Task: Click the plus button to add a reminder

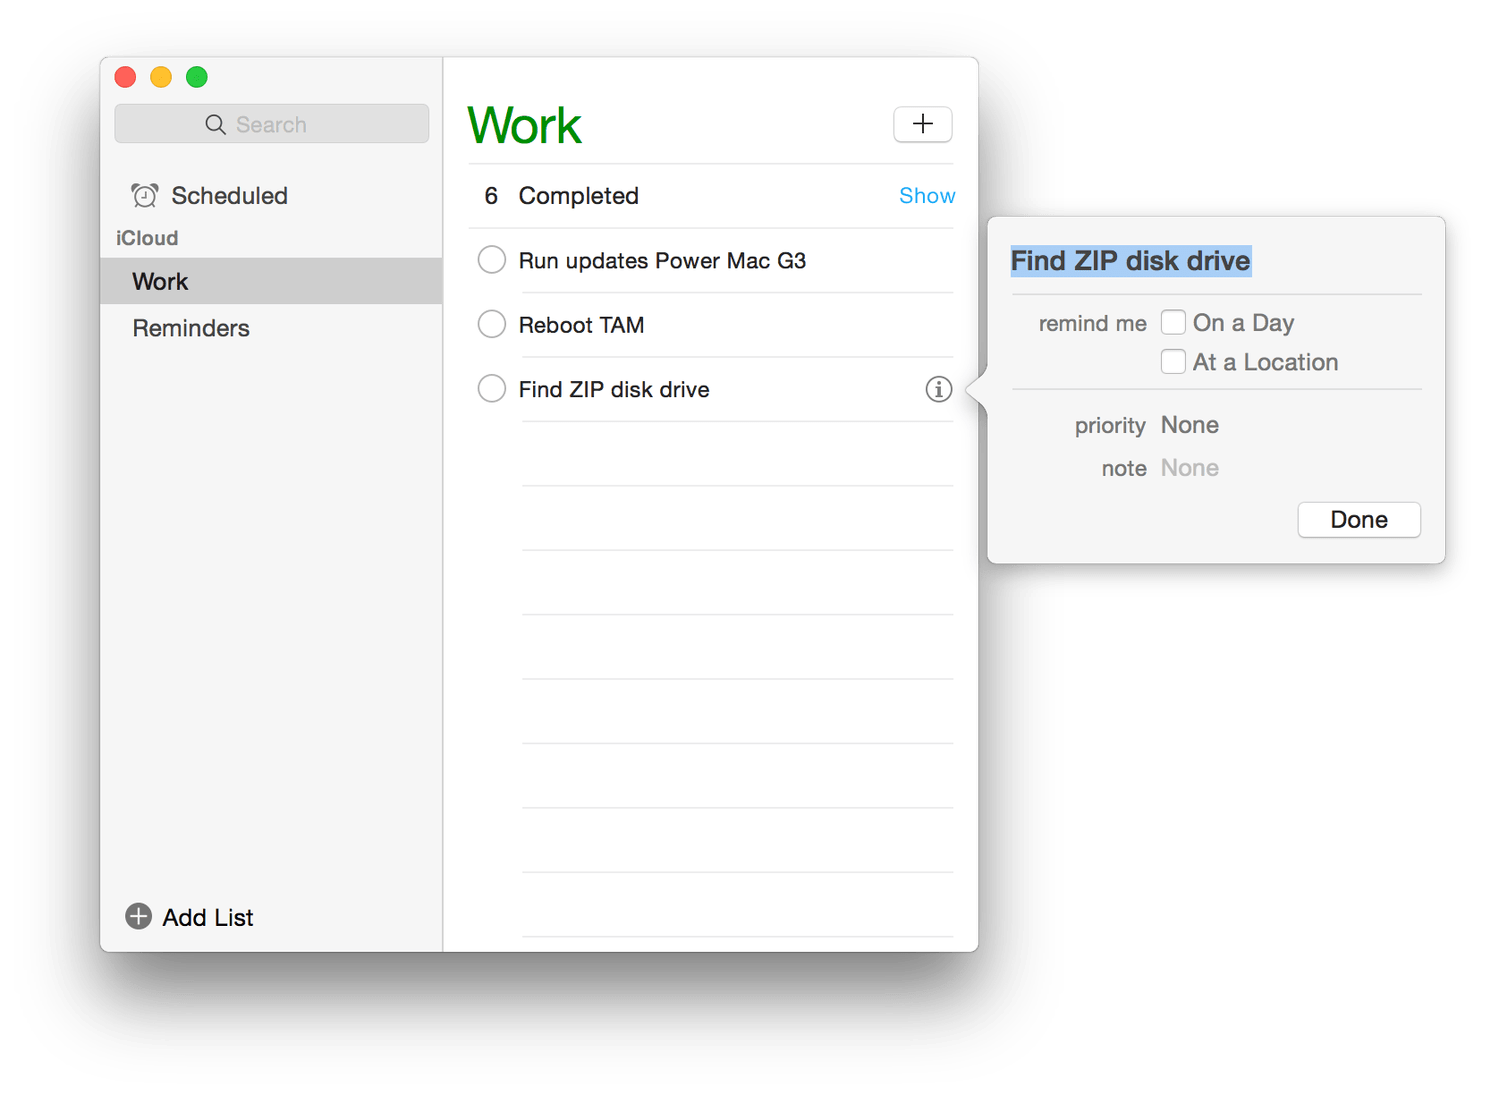Action: coord(922,124)
